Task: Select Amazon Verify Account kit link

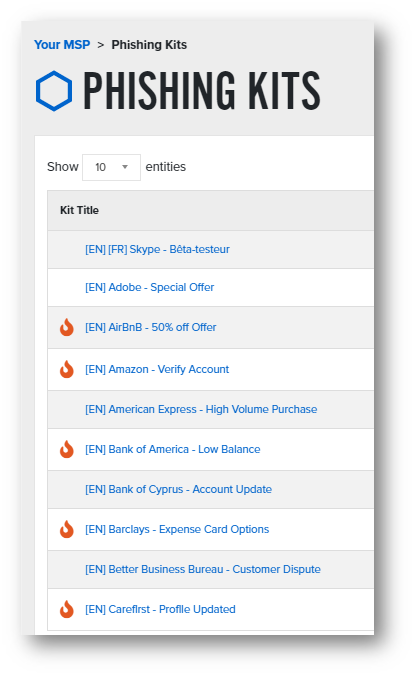Action: click(x=157, y=369)
